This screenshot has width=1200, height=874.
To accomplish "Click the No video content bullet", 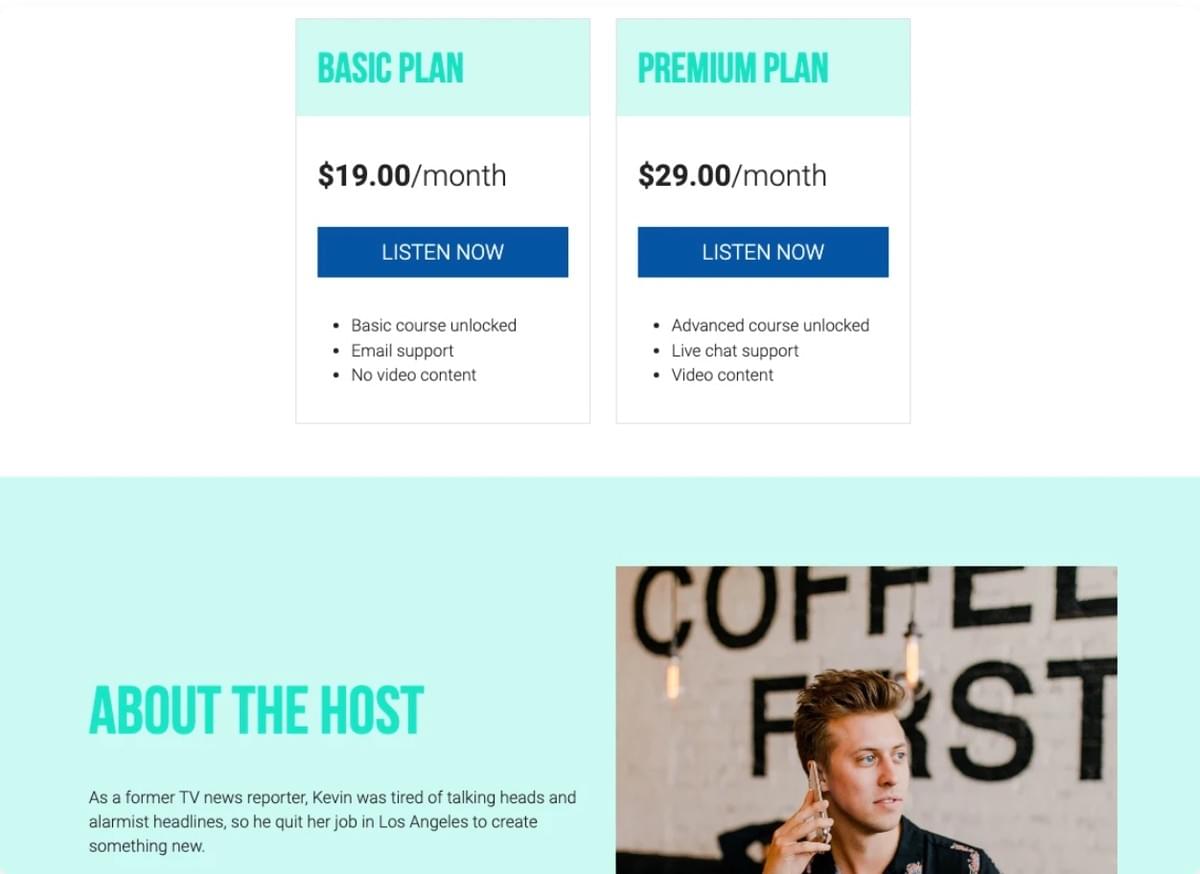I will pyautogui.click(x=413, y=375).
